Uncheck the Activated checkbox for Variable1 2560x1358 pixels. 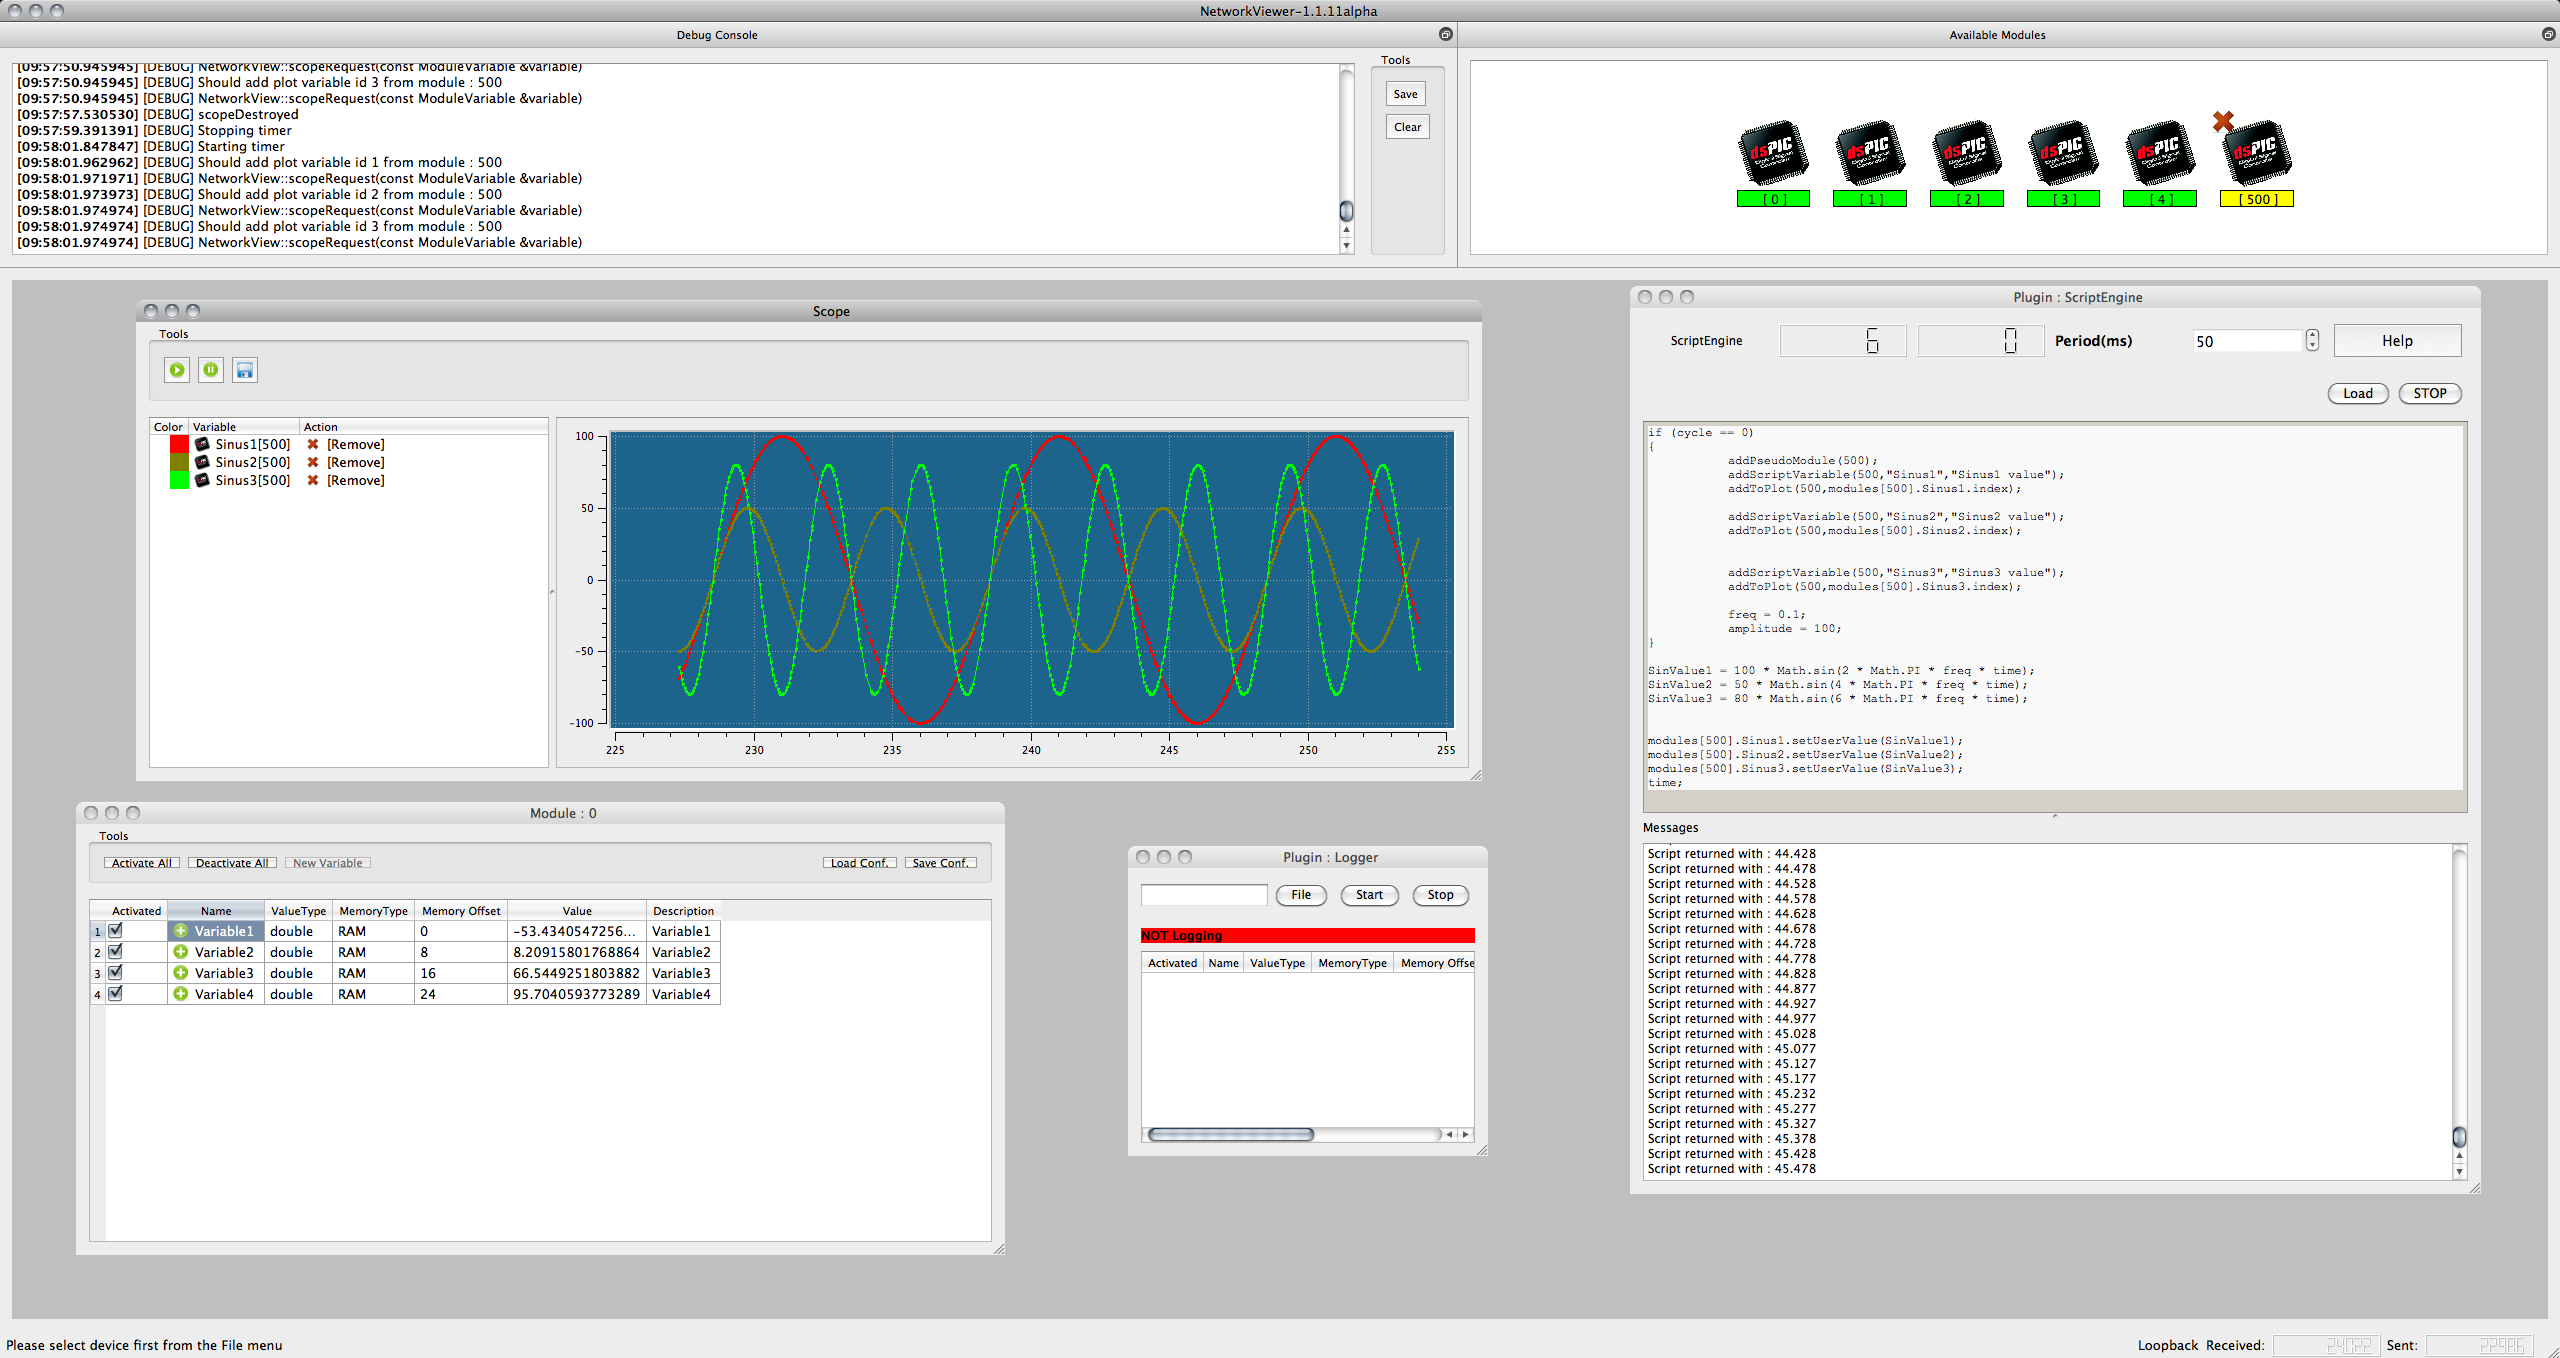click(x=116, y=931)
